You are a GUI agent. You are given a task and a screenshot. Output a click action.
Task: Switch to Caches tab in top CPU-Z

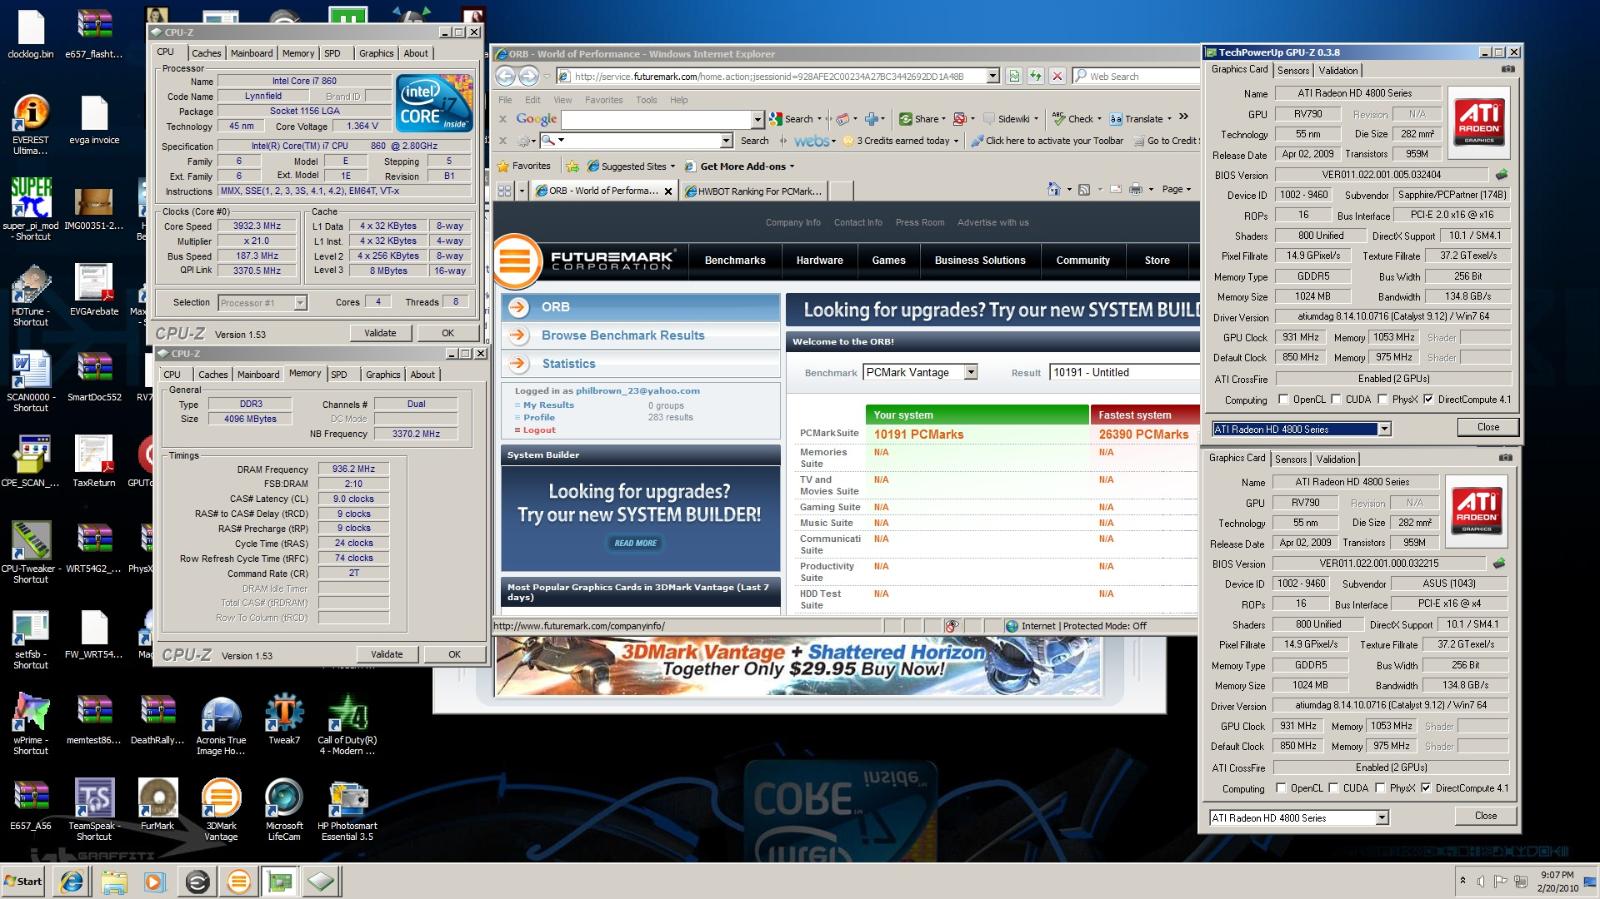[x=206, y=53]
